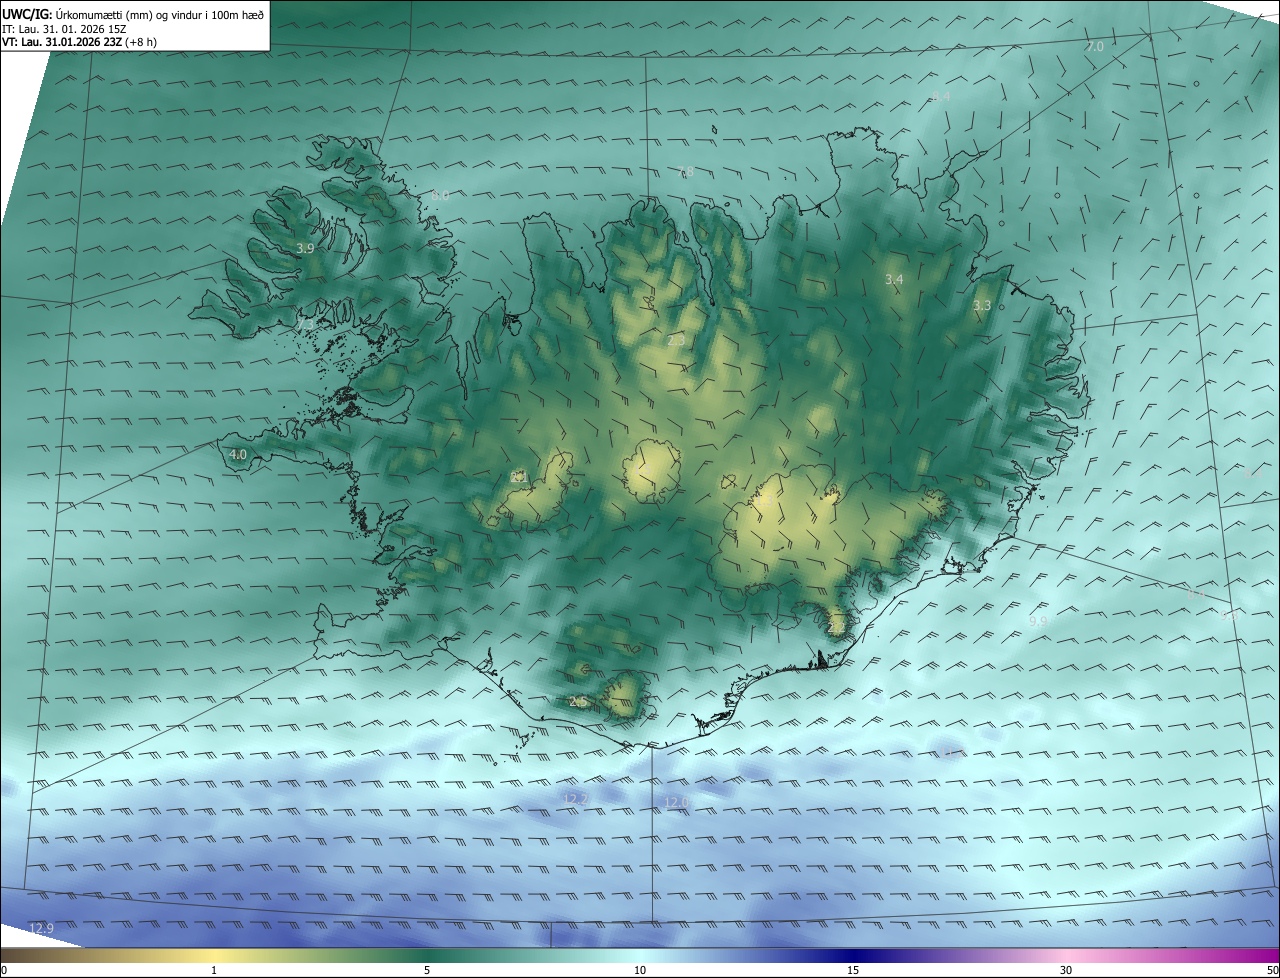
Task: Click the colour bar tick label 15
Action: point(853,970)
